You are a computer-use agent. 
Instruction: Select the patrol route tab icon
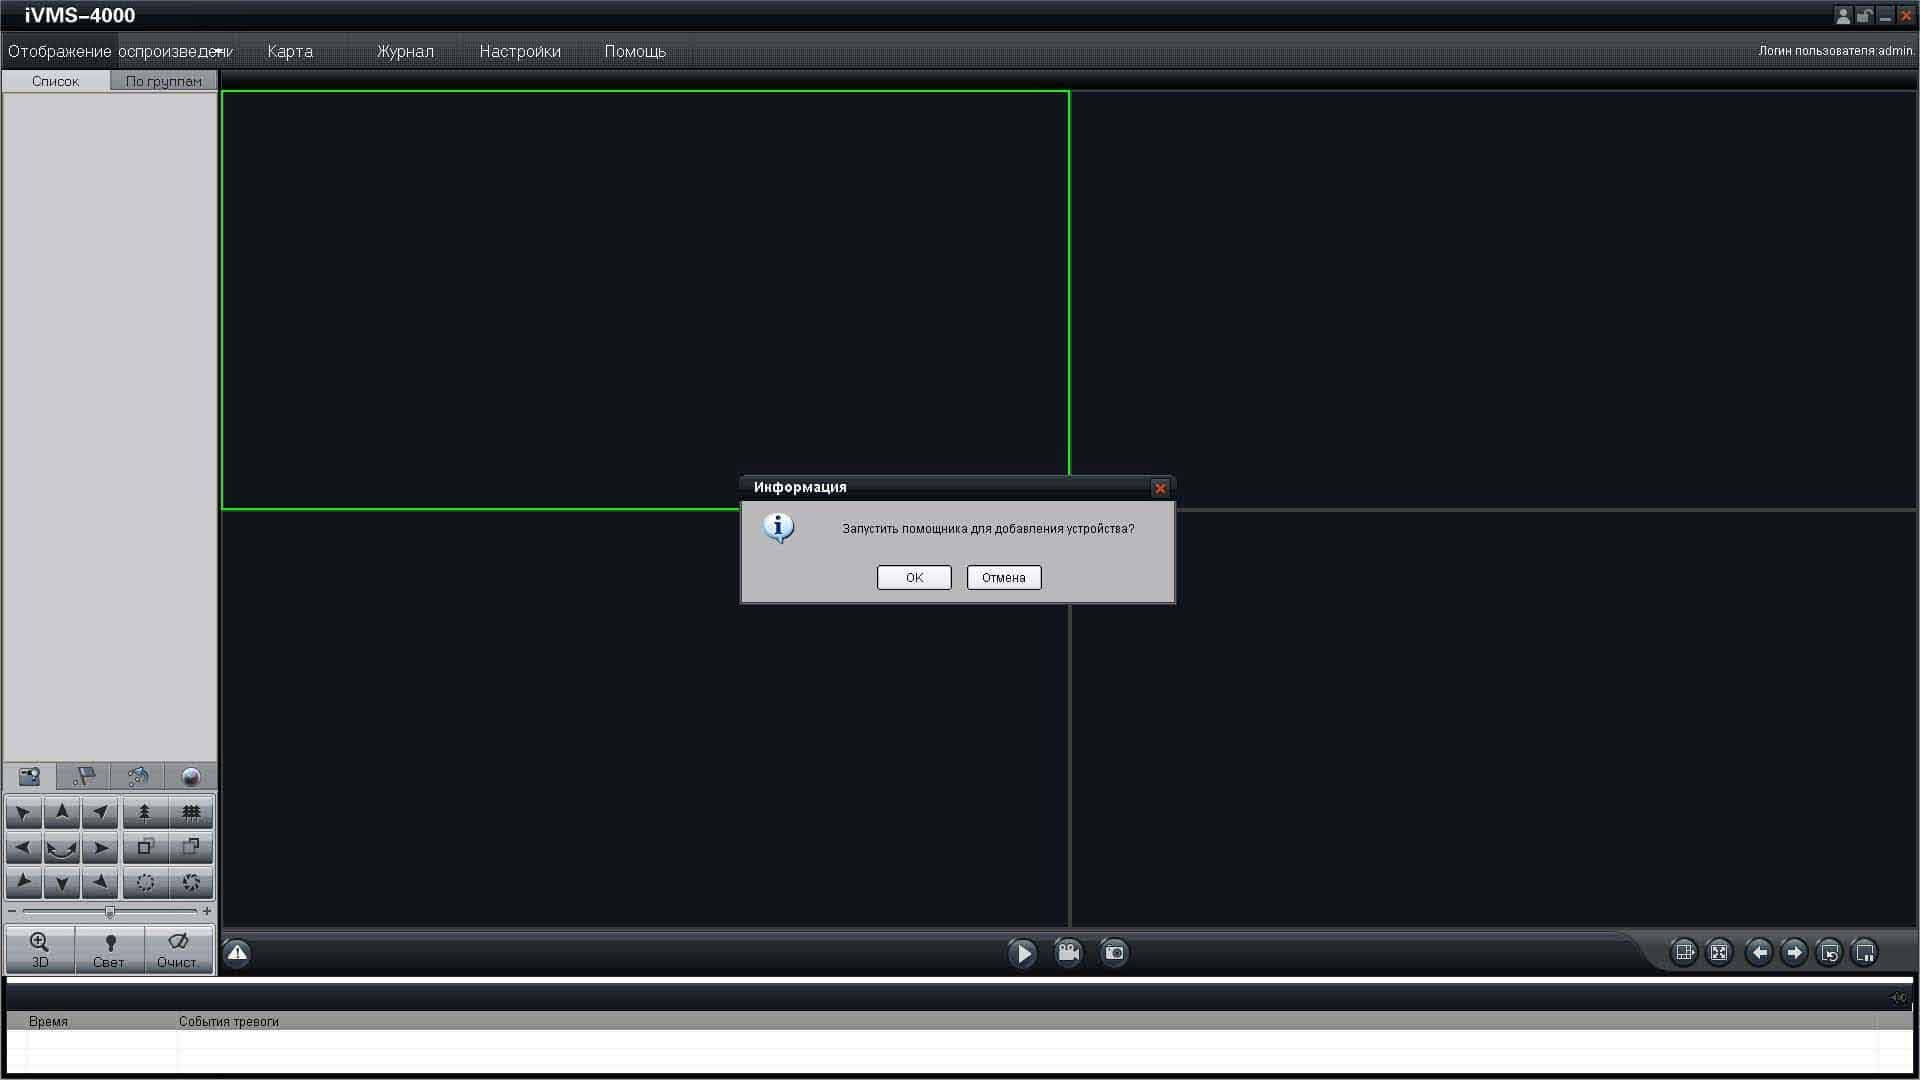(138, 777)
